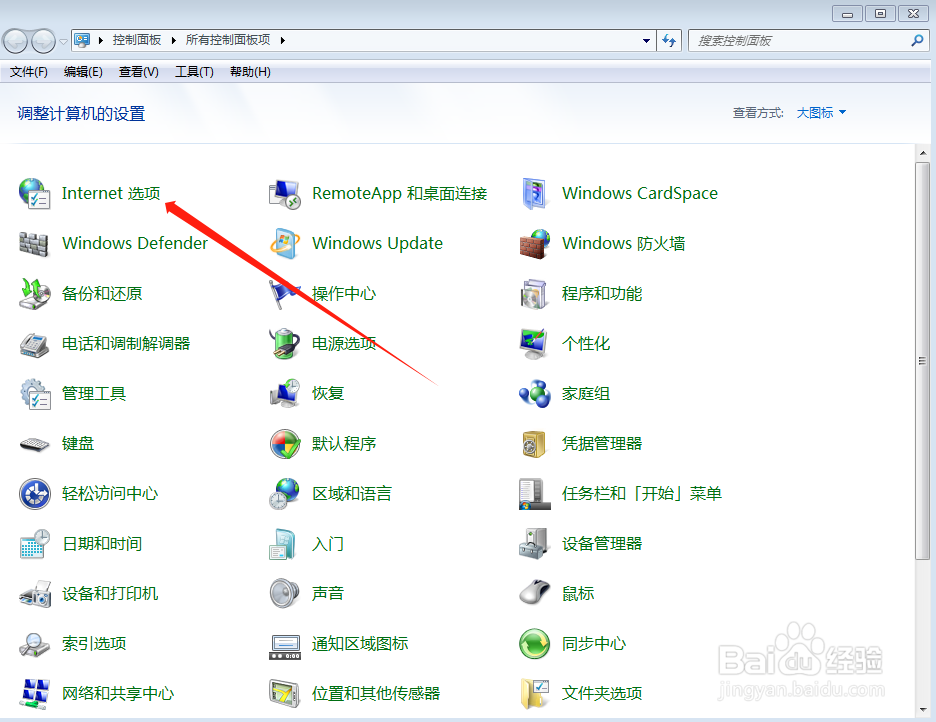The width and height of the screenshot is (936, 722).
Task: Click the 区域和语言 globe clock icon
Action: click(285, 494)
